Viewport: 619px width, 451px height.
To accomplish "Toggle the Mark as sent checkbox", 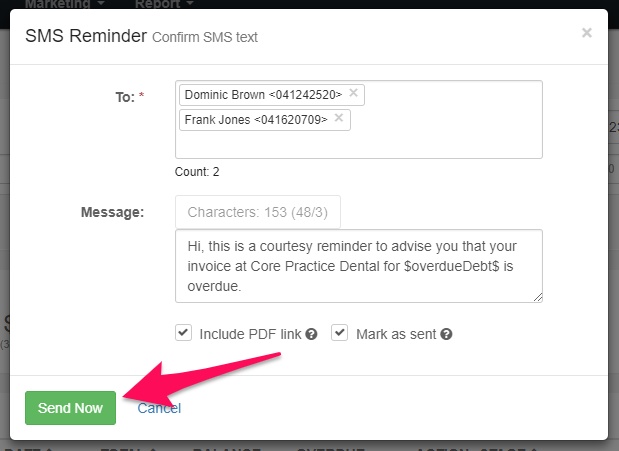I will pos(340,333).
